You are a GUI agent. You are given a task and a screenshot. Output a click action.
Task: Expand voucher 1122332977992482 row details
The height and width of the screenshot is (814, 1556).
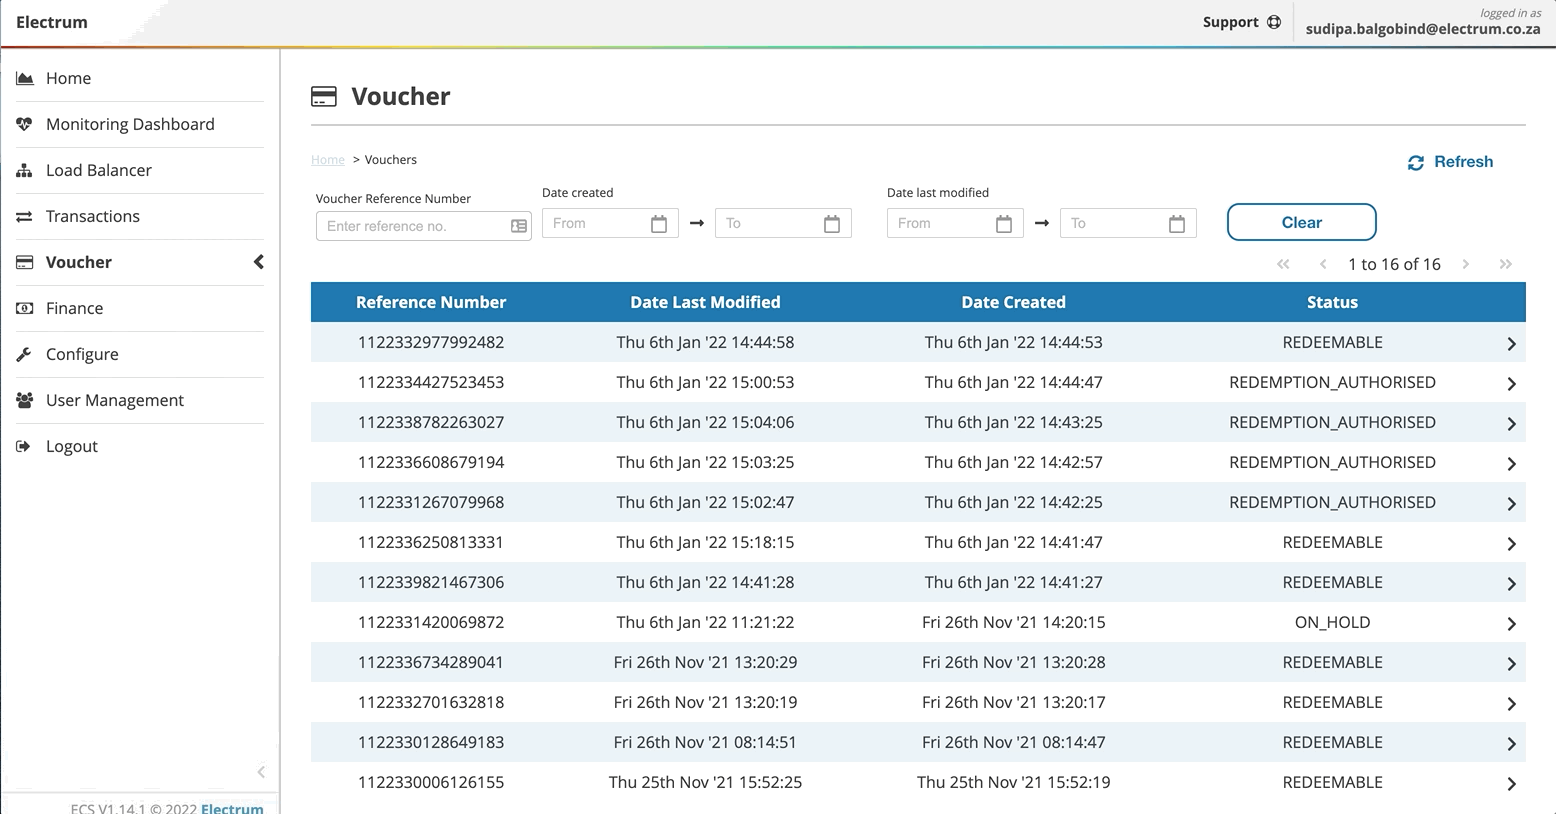pyautogui.click(x=1511, y=343)
